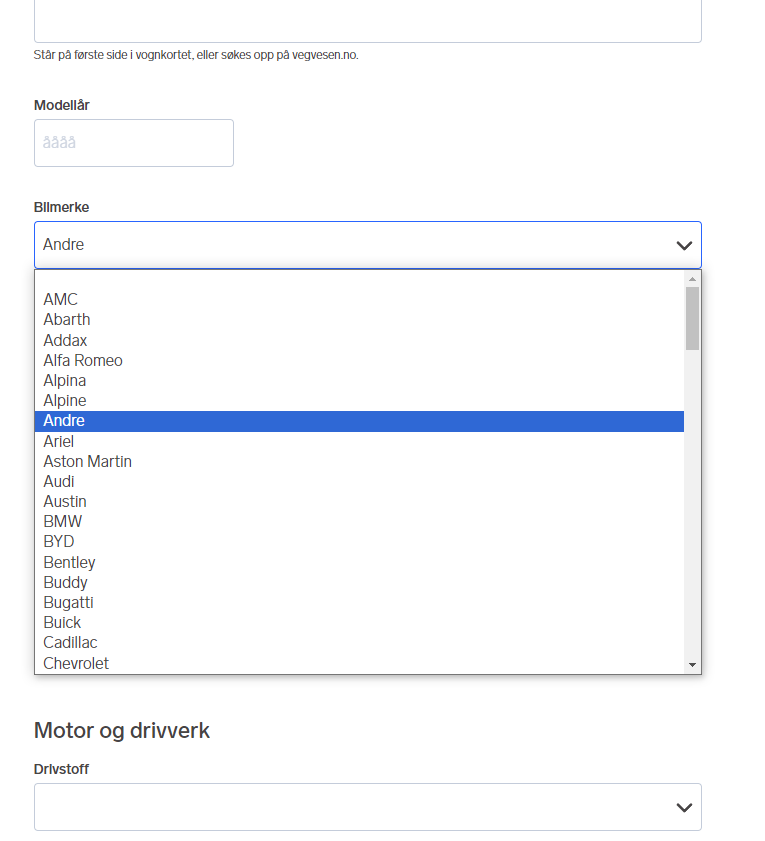Choose Bentley from the brand options
Image resolution: width=765 pixels, height=841 pixels.
(x=359, y=563)
